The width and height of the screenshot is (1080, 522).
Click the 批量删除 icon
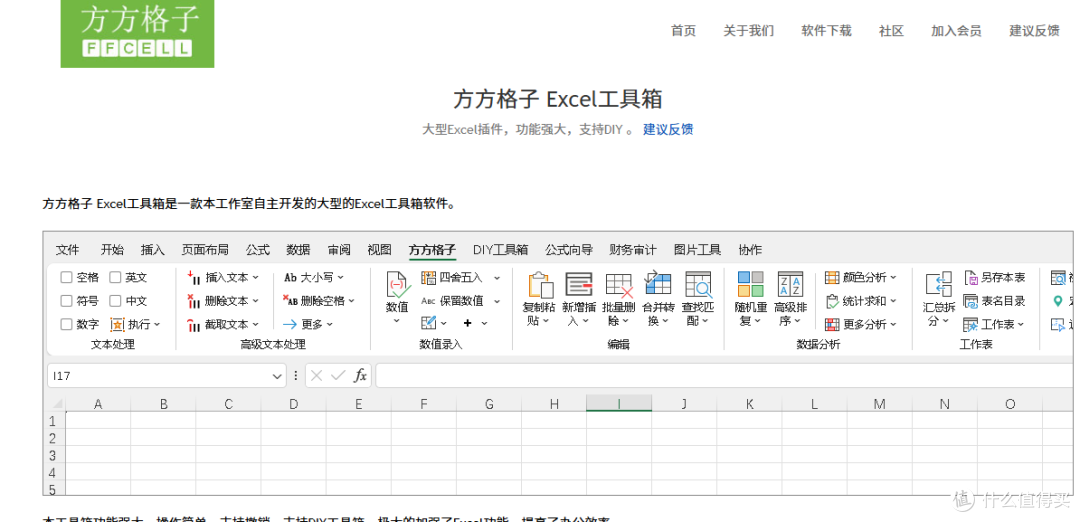[619, 284]
